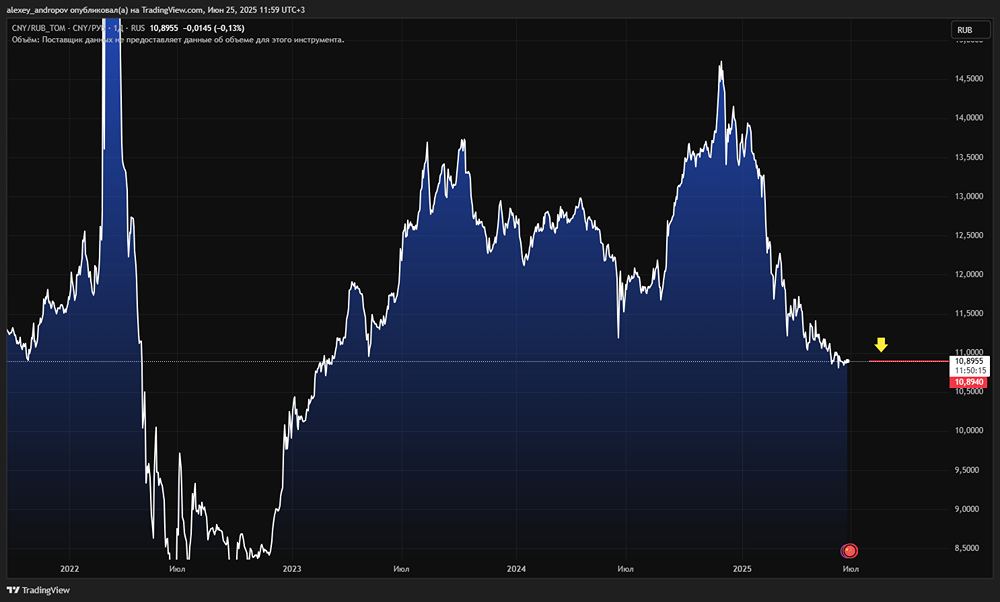Click the 8,5000 price scale label
The width and height of the screenshot is (1000, 602).
[x=969, y=548]
